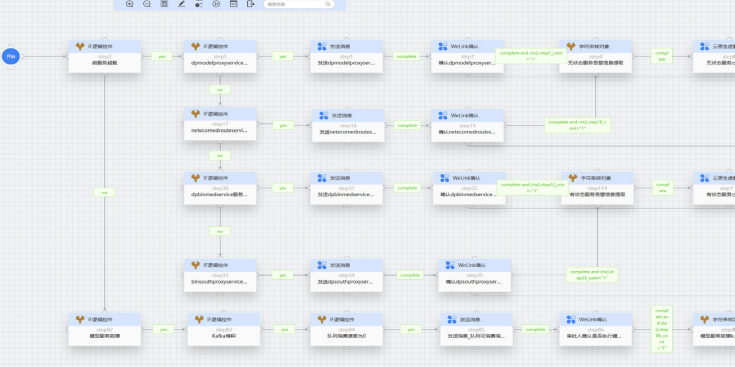This screenshot has height=367, width=735.
Task: Select 'complete' label right of step114 node
Action: [x=663, y=187]
